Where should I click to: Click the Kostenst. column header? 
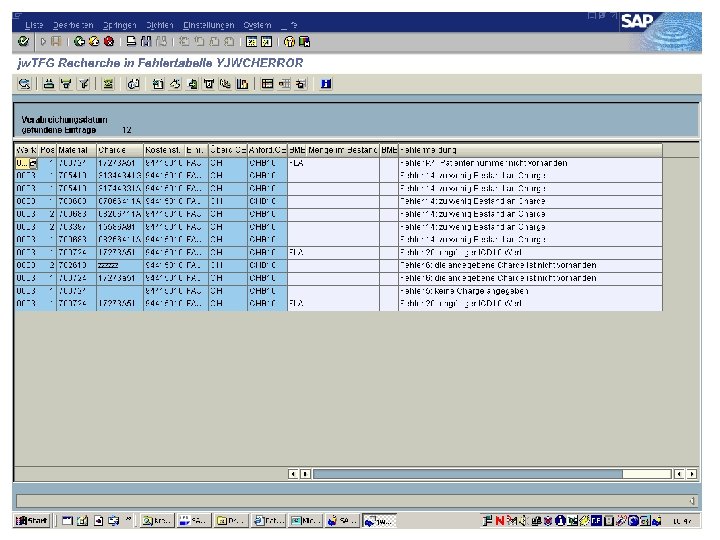click(164, 150)
